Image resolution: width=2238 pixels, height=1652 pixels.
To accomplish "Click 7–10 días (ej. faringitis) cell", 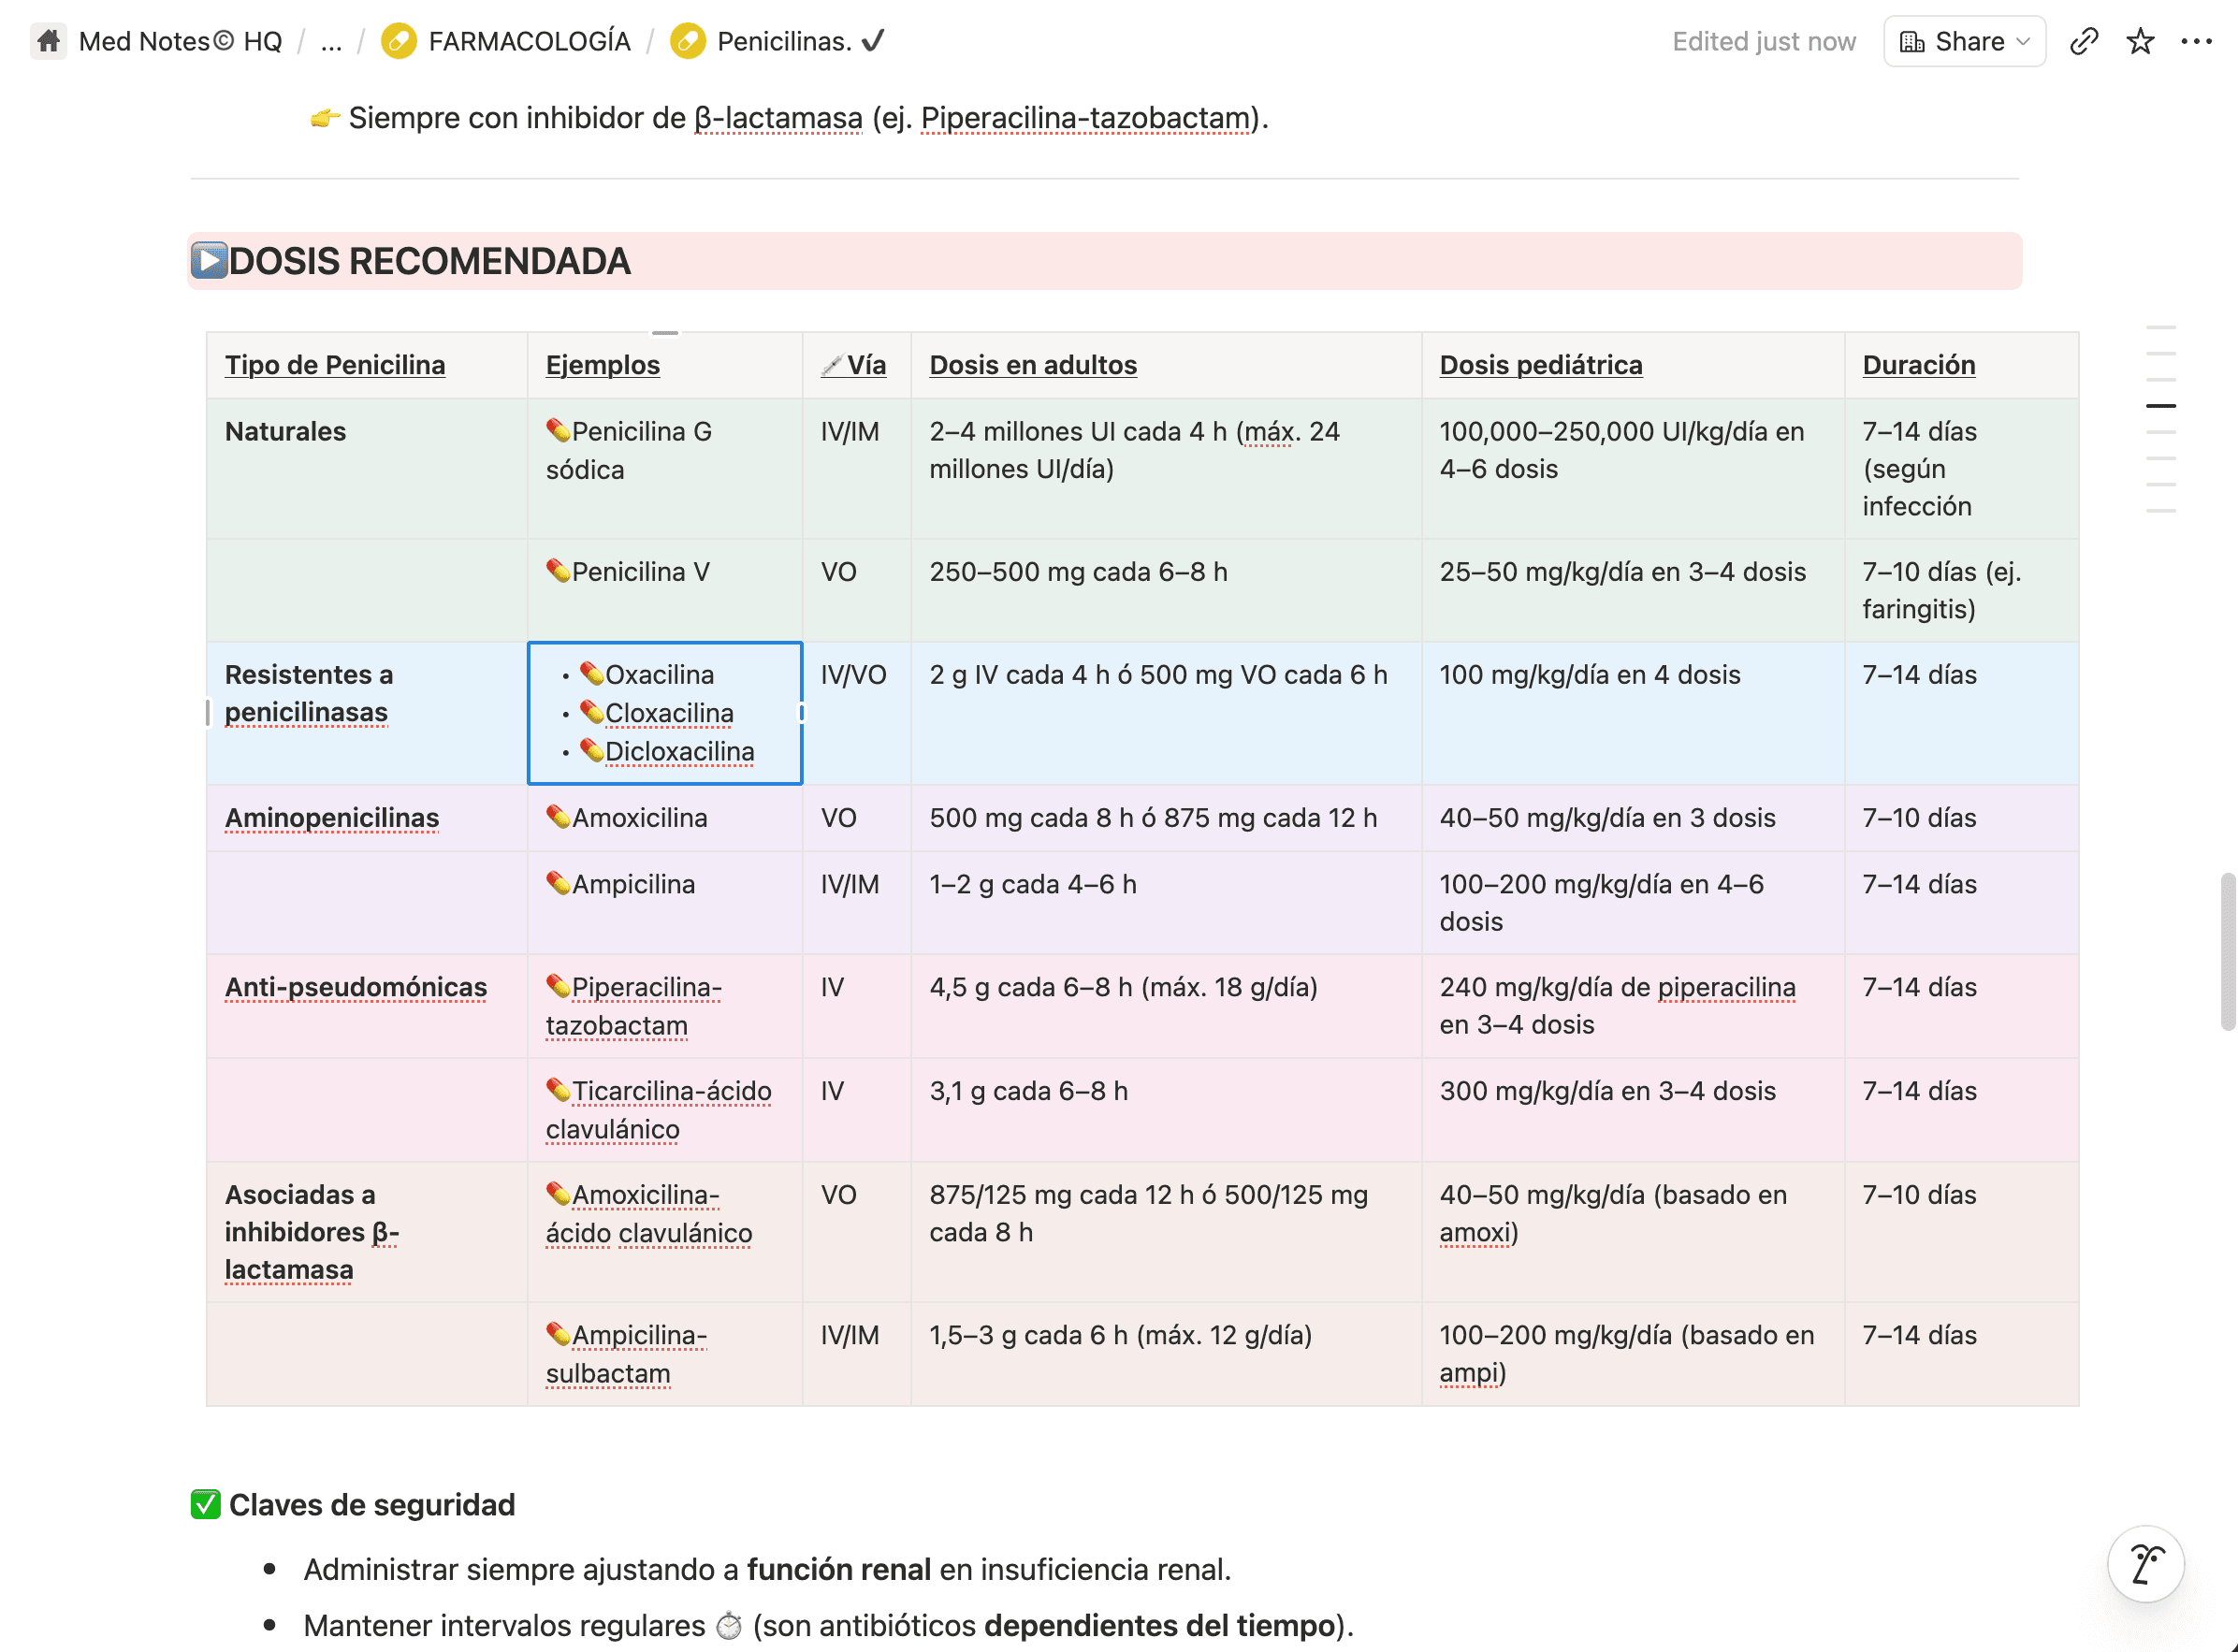I will pyautogui.click(x=1962, y=590).
